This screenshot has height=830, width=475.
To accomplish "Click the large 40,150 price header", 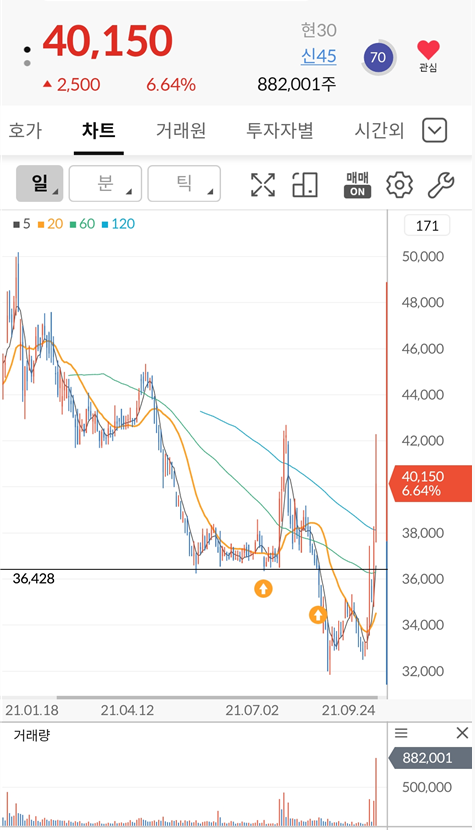I will click(x=108, y=41).
